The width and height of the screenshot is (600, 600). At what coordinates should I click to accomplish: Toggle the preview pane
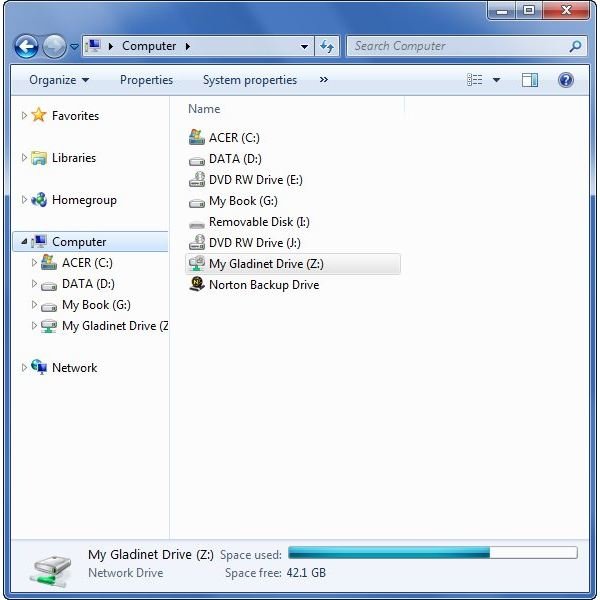click(530, 80)
